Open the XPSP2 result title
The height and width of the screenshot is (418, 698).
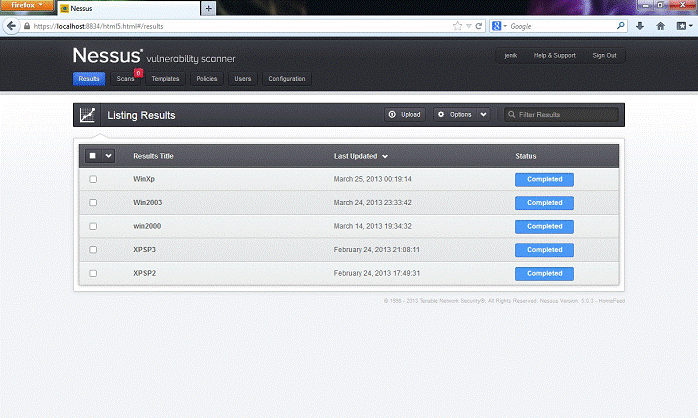(144, 273)
